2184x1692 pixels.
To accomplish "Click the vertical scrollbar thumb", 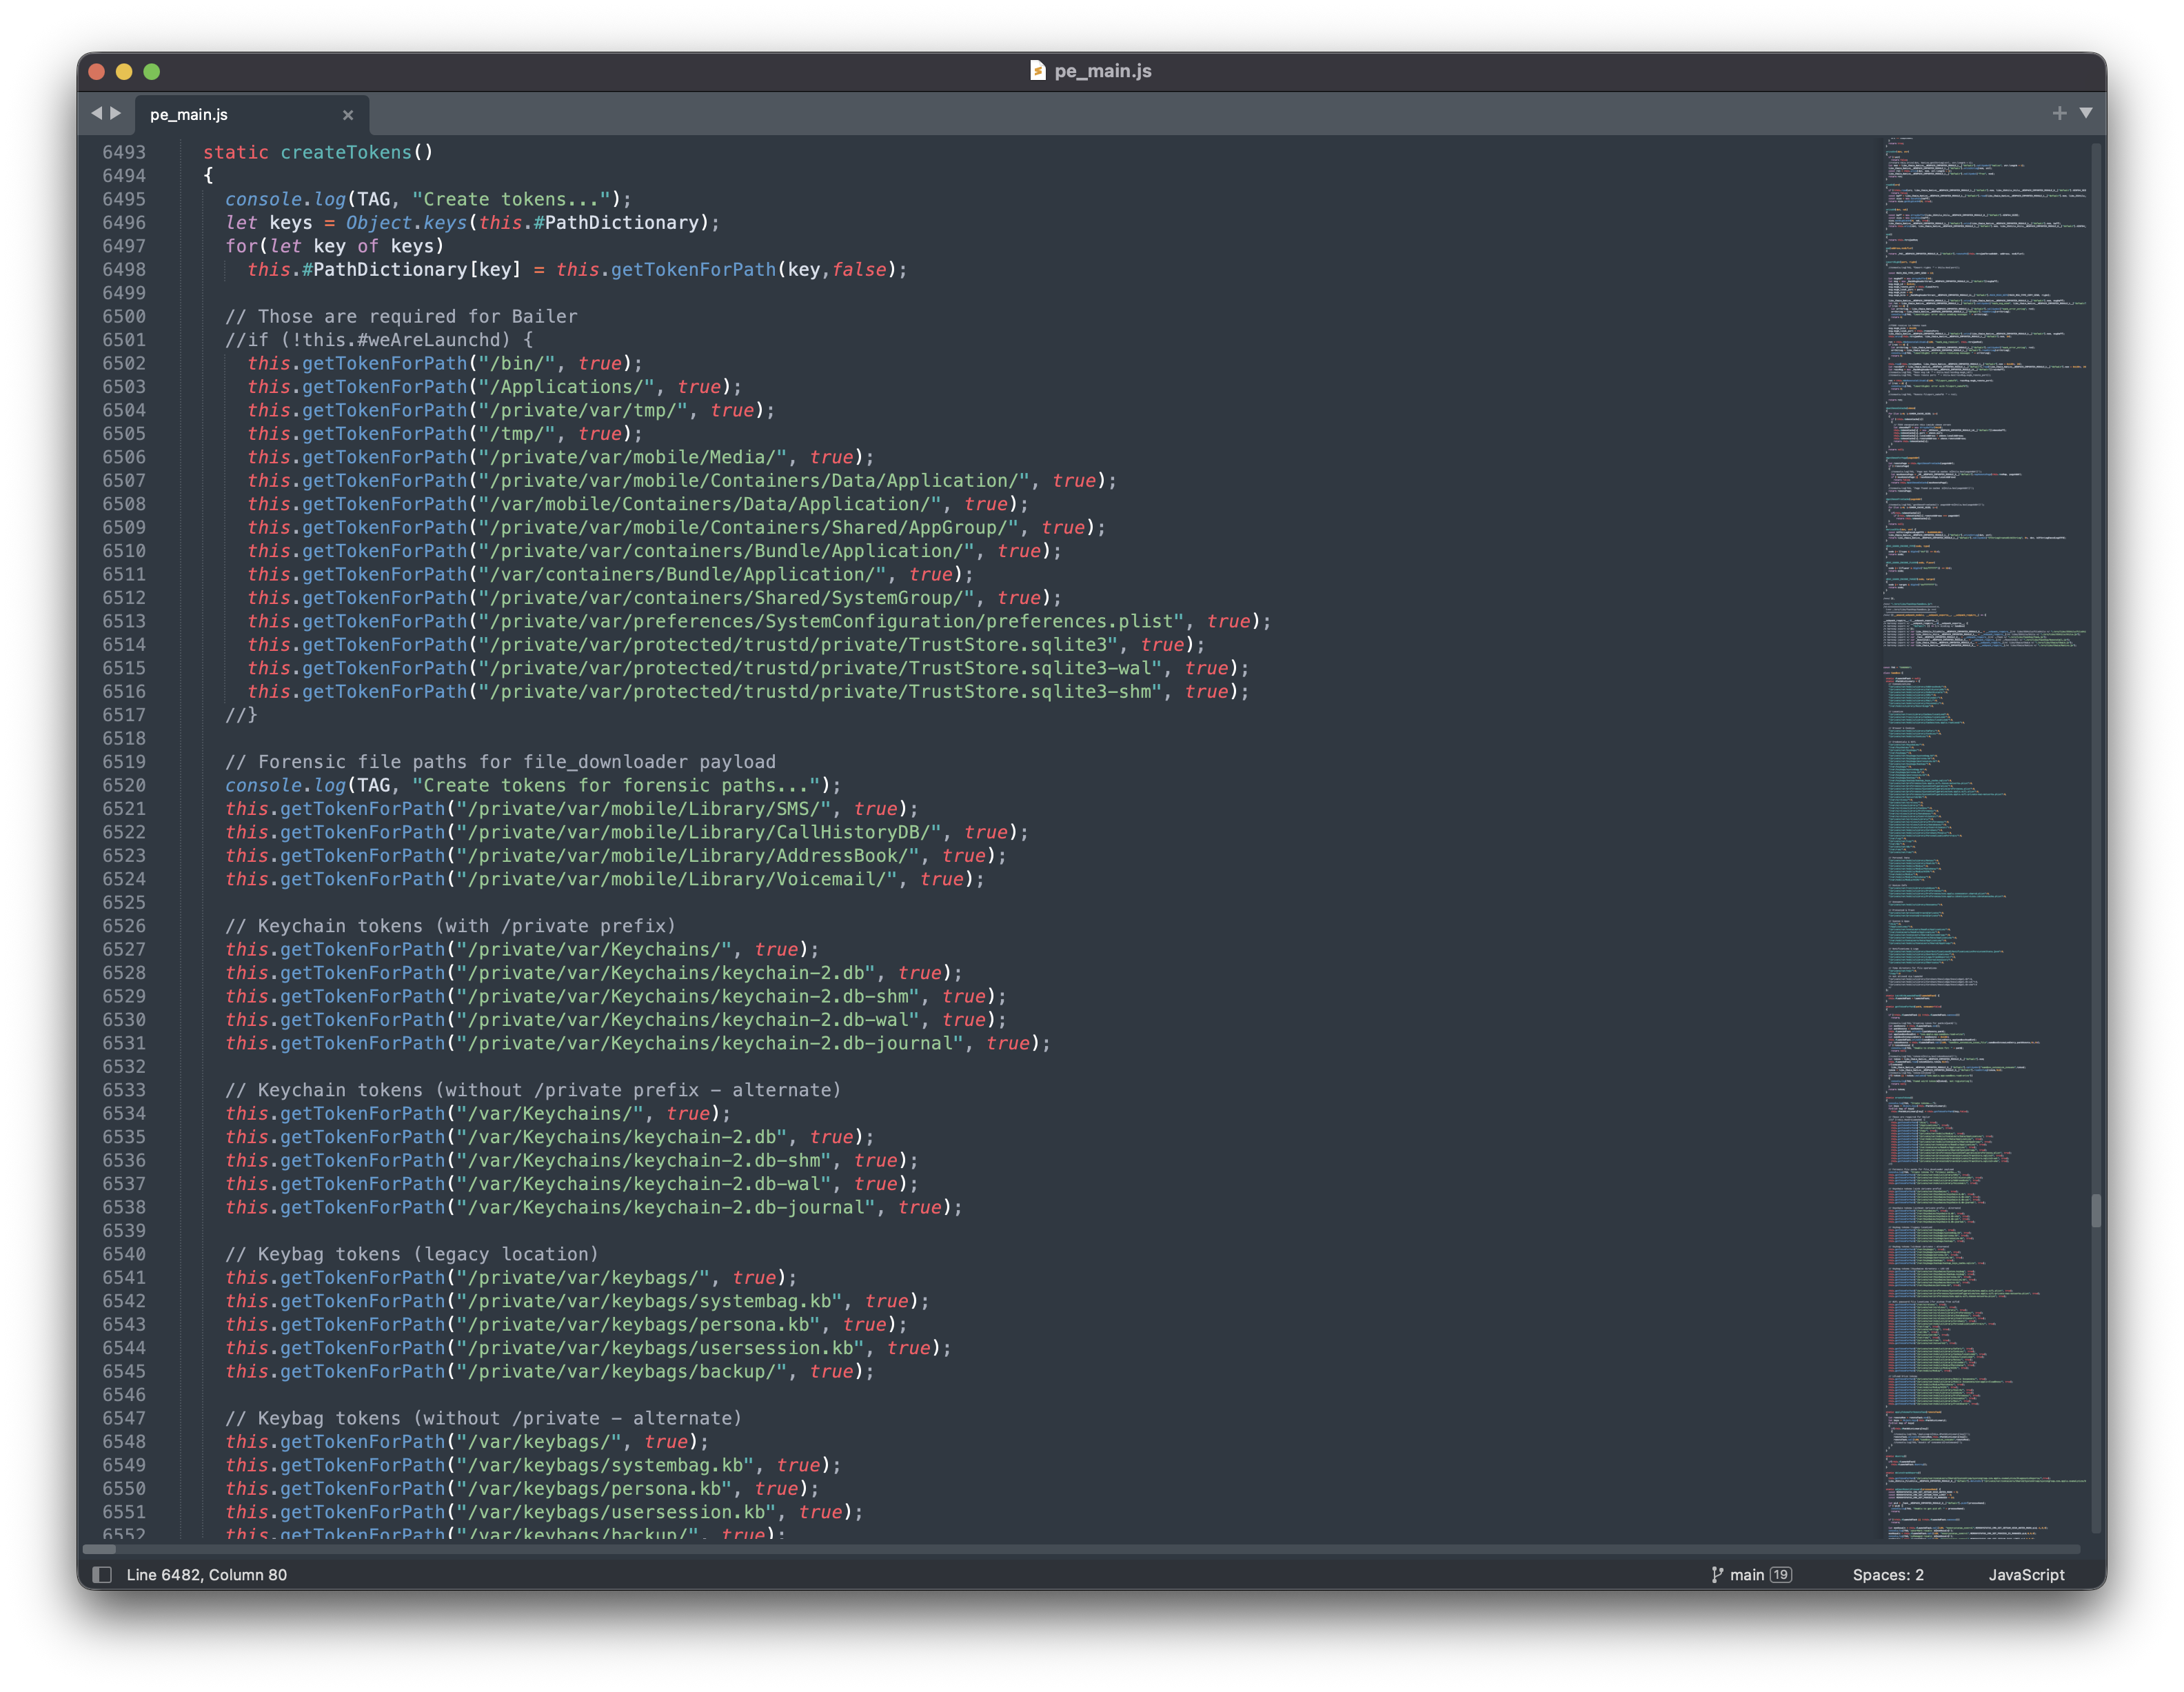I will click(2096, 1210).
